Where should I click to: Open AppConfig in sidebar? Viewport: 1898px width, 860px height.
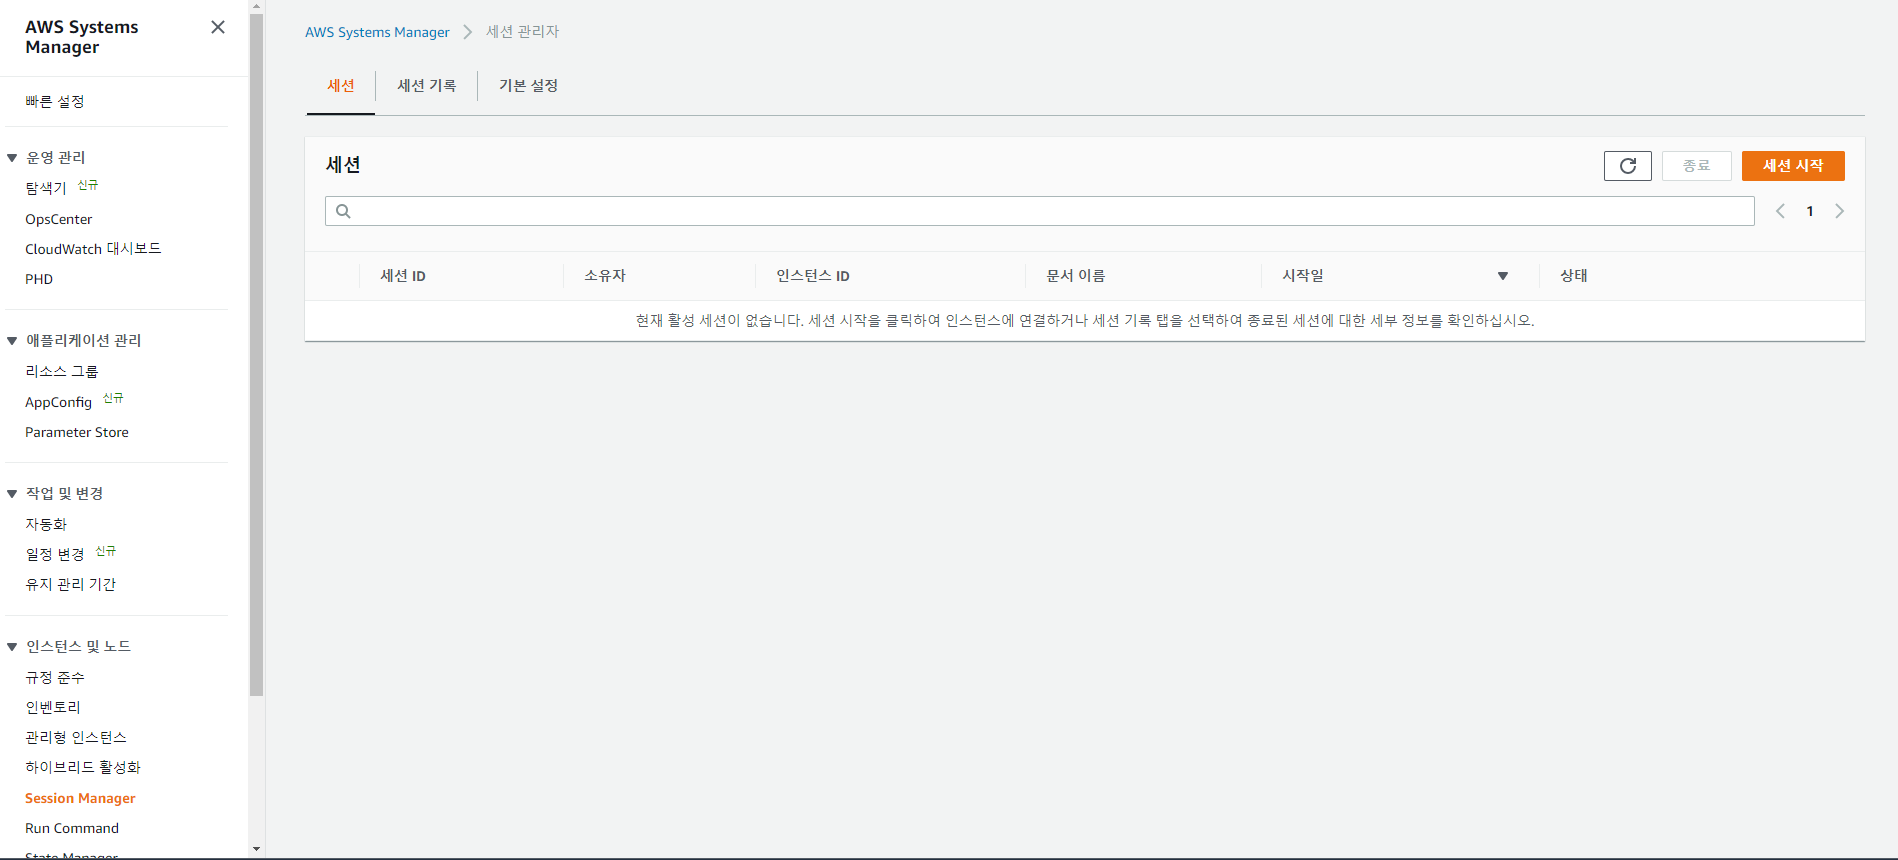point(58,402)
